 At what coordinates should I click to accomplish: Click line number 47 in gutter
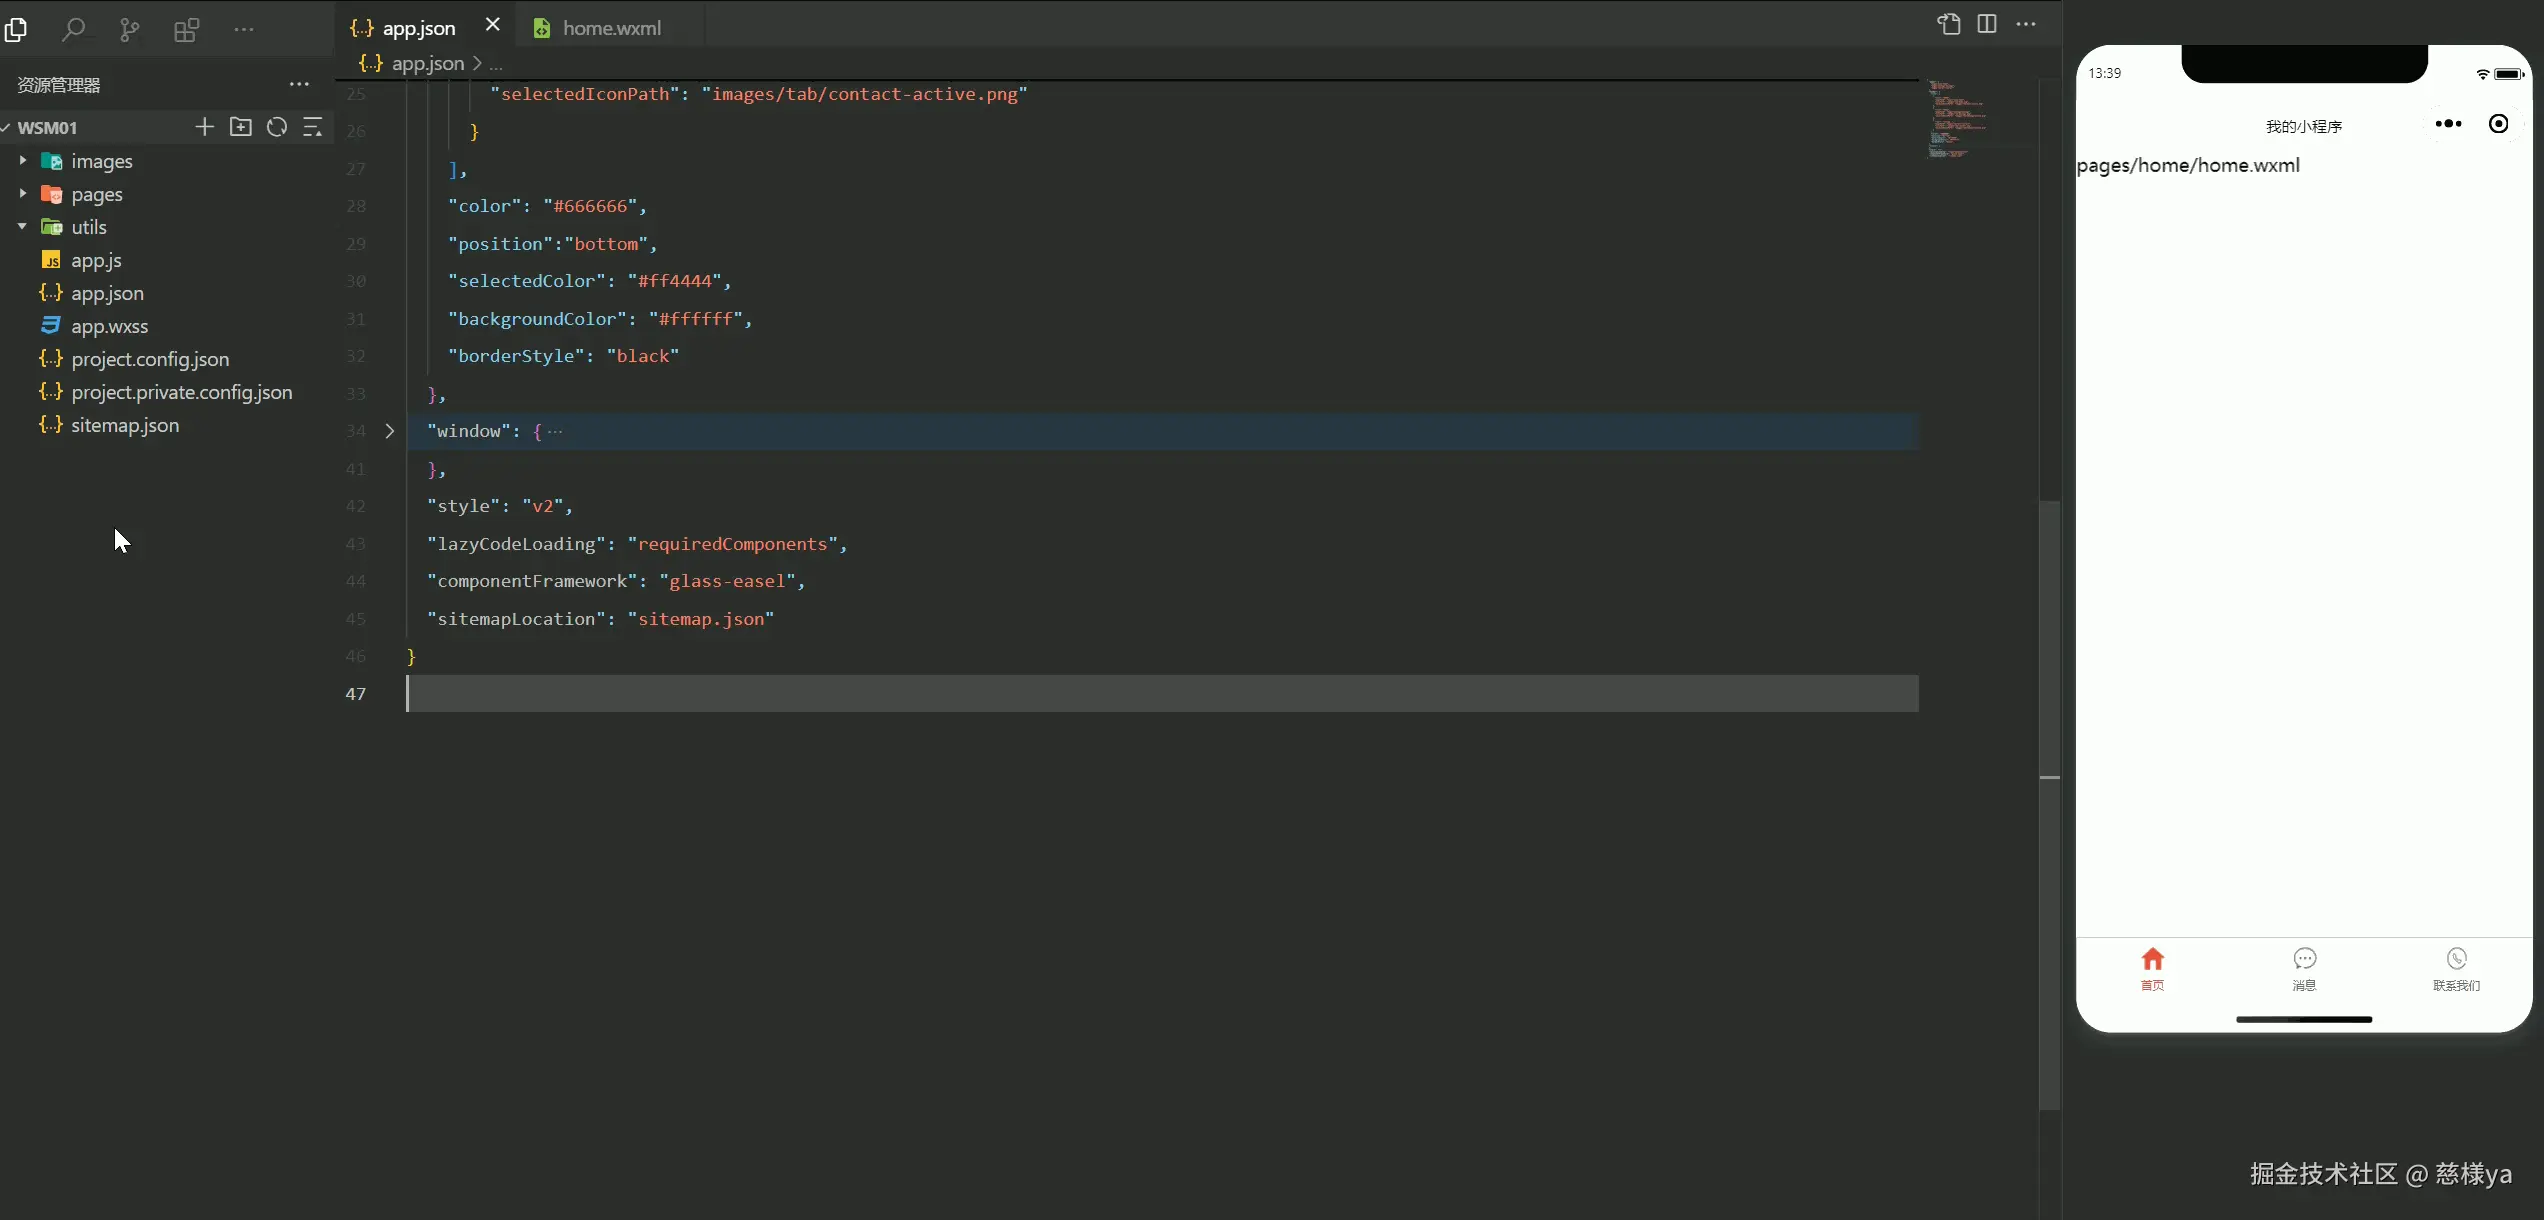point(356,694)
